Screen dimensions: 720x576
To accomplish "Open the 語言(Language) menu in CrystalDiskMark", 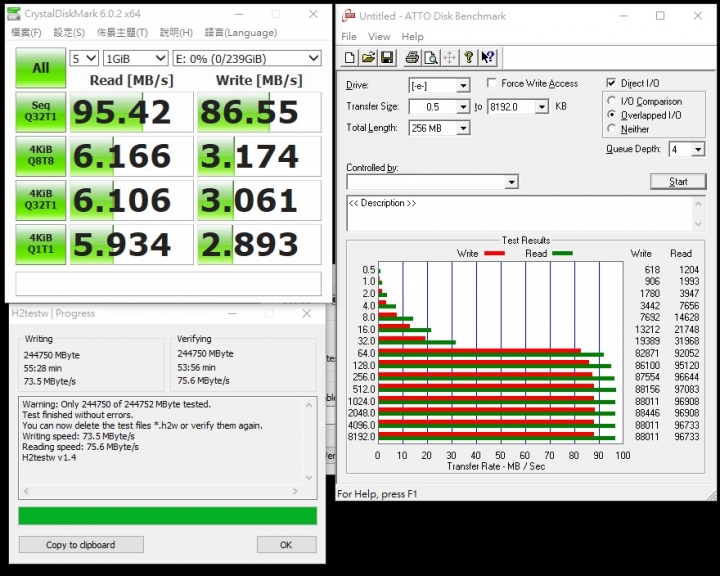I will click(241, 33).
